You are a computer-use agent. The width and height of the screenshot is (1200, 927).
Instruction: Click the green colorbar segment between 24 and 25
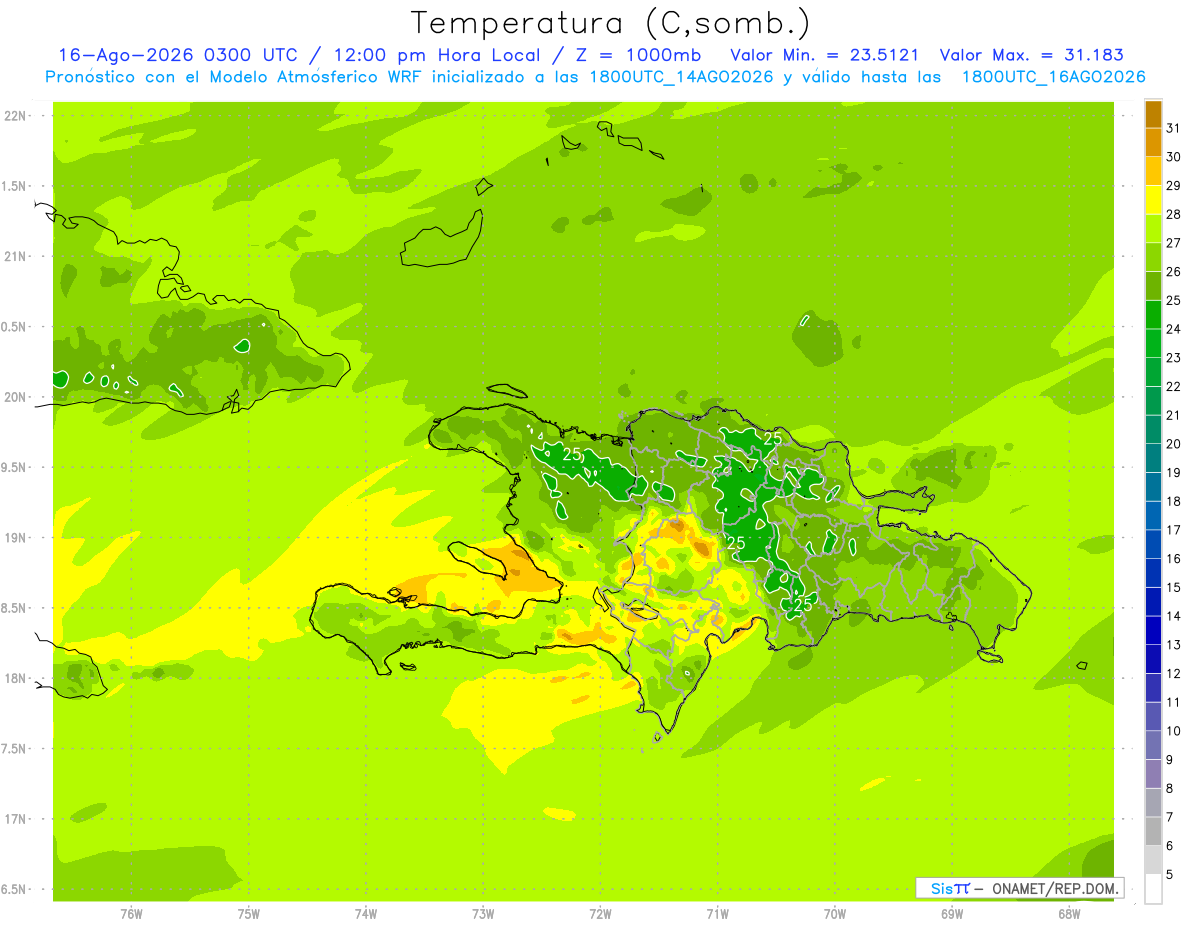[1153, 314]
